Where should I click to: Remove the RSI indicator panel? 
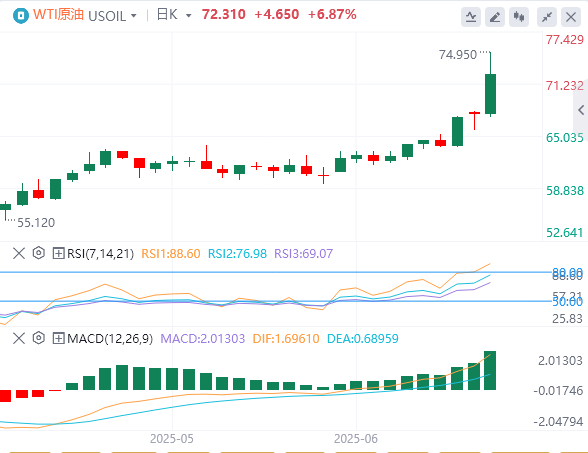(x=19, y=253)
